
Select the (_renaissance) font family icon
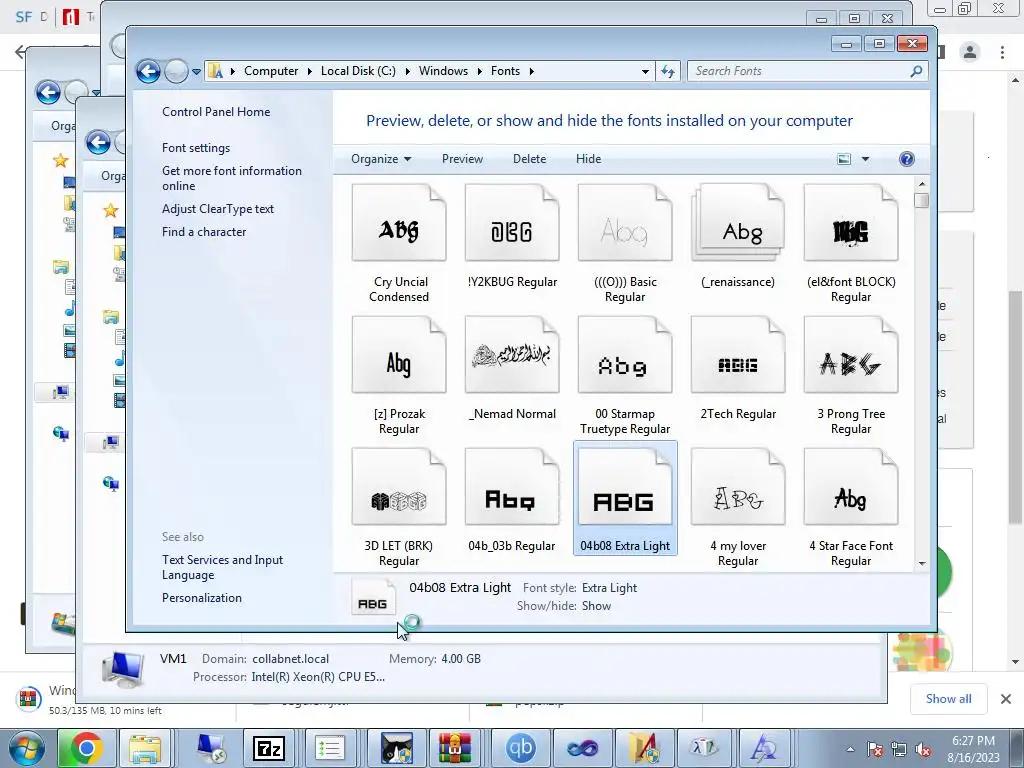tap(738, 223)
